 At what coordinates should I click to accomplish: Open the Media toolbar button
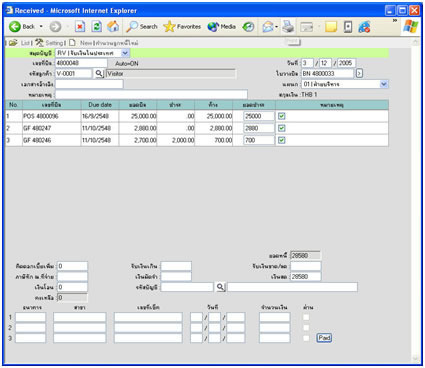point(222,26)
